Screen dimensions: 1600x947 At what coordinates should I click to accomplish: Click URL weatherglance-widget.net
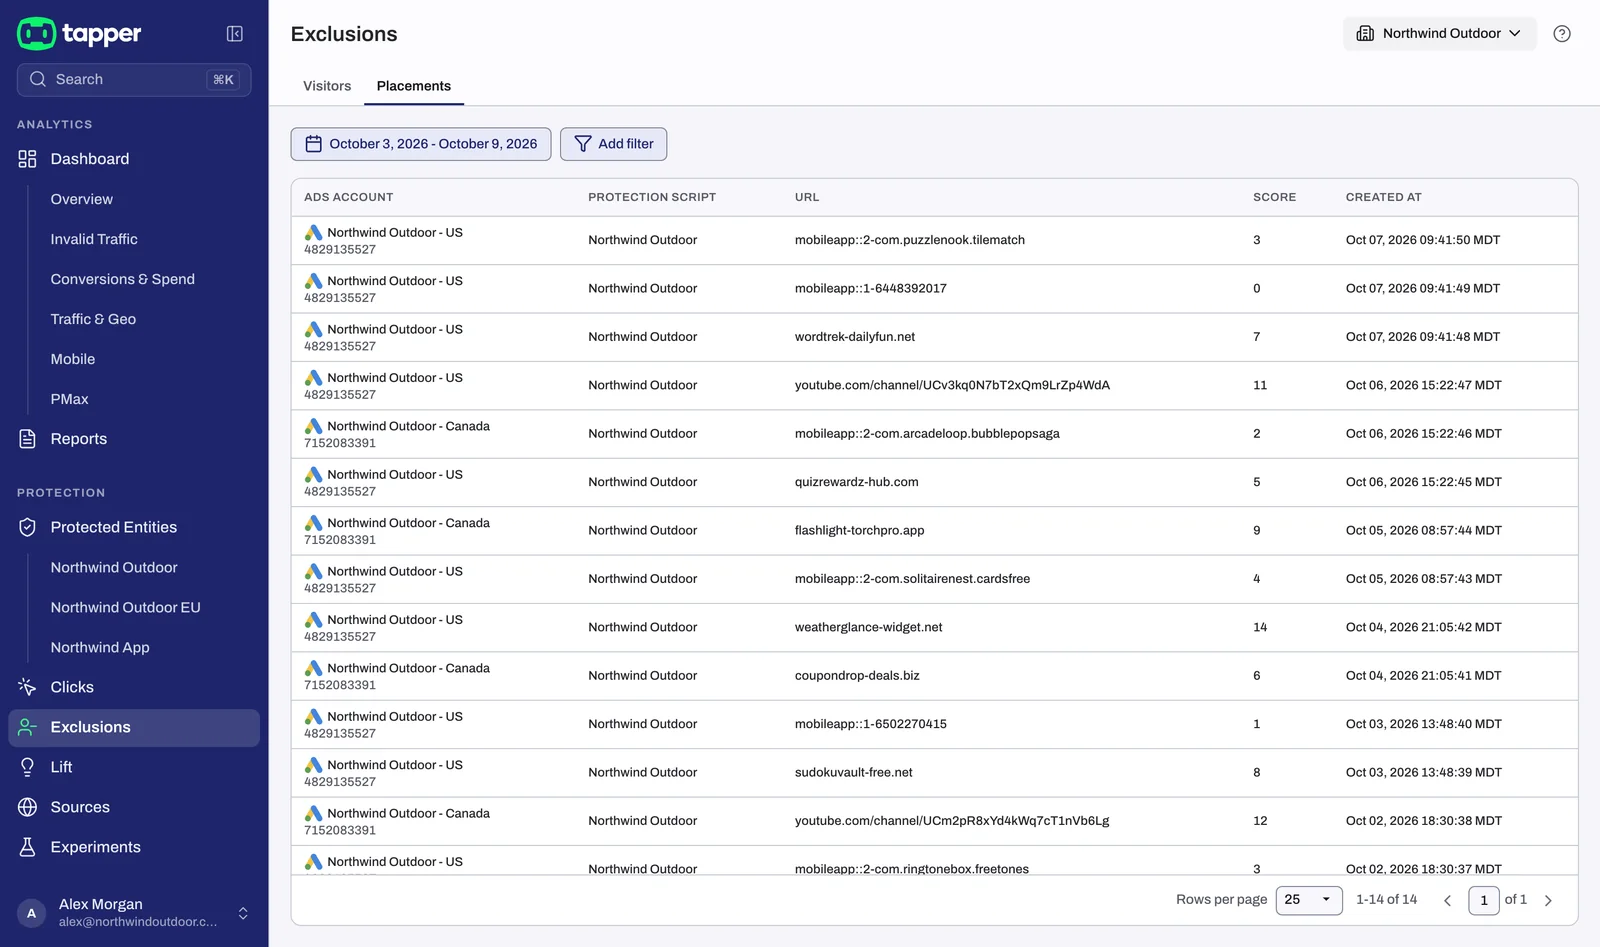[868, 627]
